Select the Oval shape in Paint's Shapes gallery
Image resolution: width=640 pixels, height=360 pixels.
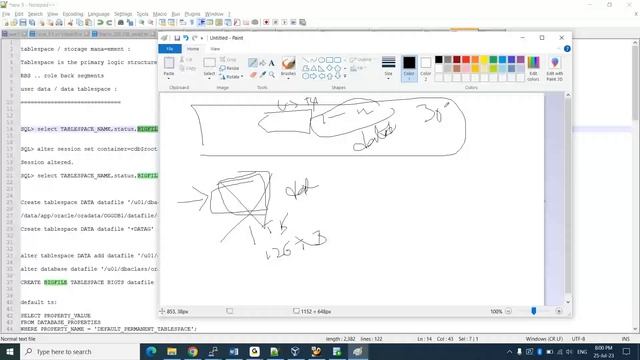pos(321,60)
